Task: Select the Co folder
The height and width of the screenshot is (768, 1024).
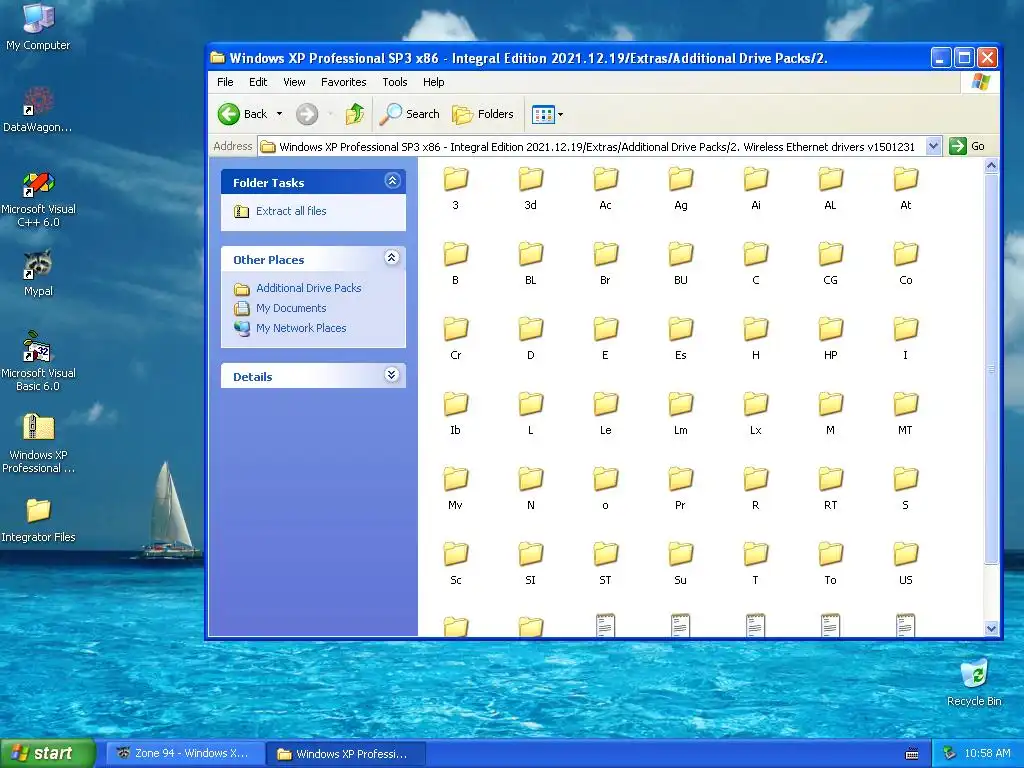Action: click(x=905, y=263)
